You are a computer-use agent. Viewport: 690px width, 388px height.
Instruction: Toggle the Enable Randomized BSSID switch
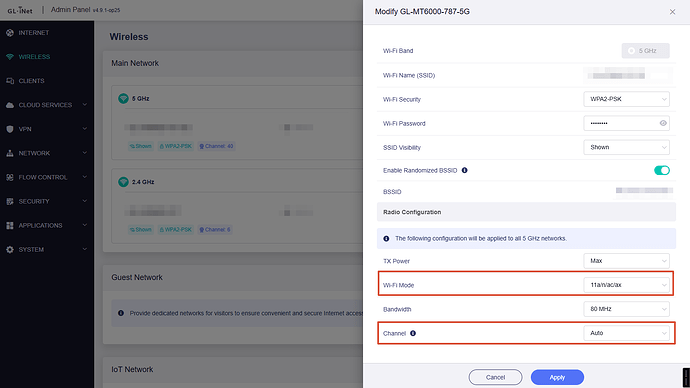pos(661,170)
